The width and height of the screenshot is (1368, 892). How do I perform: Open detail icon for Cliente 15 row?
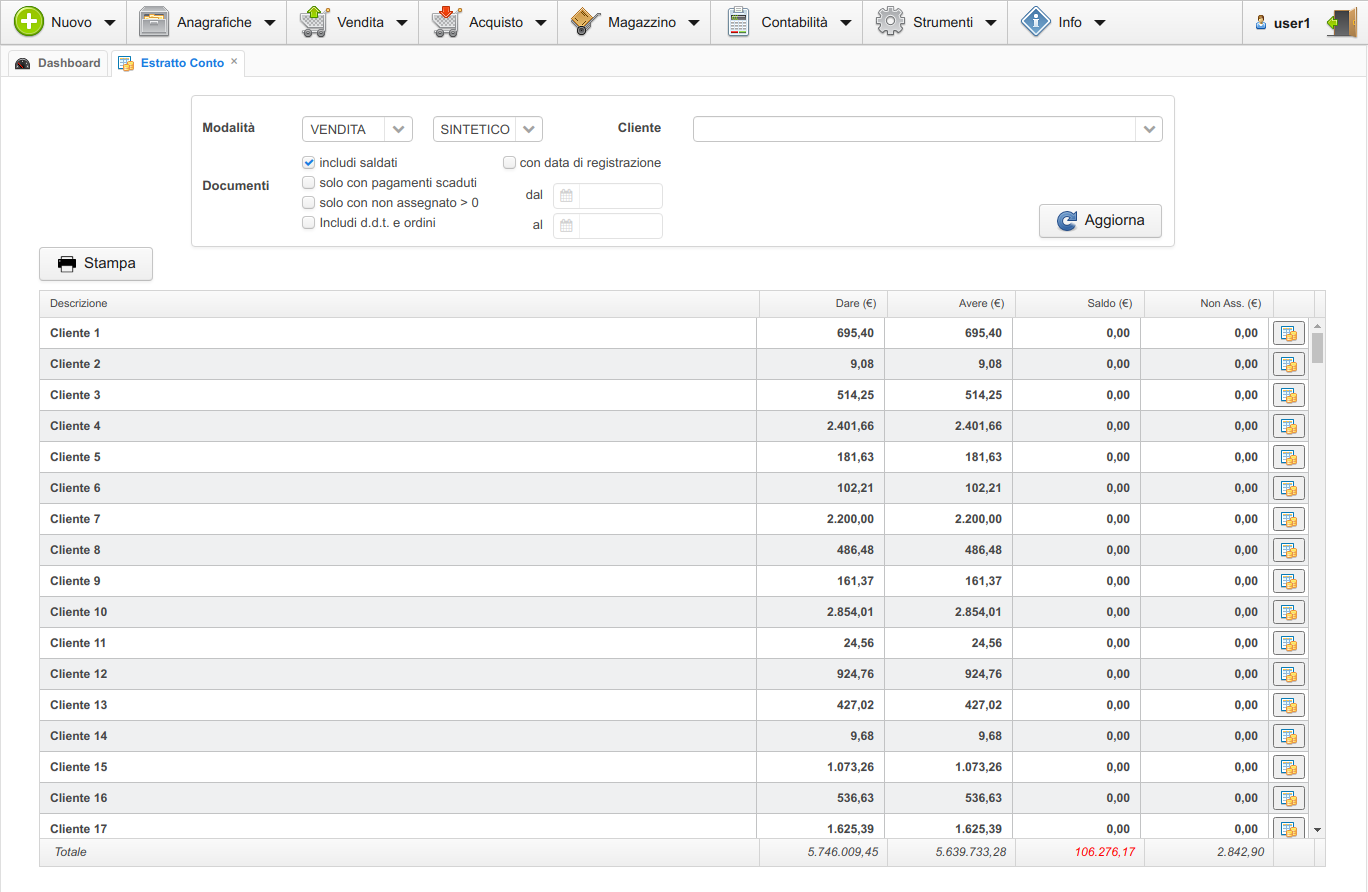click(1289, 767)
